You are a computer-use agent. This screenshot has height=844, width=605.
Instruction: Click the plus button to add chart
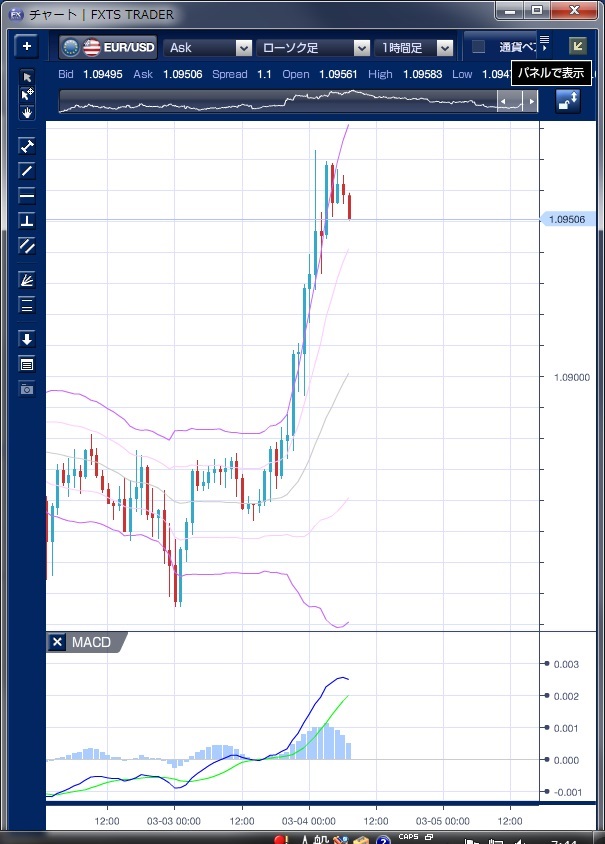[x=27, y=46]
